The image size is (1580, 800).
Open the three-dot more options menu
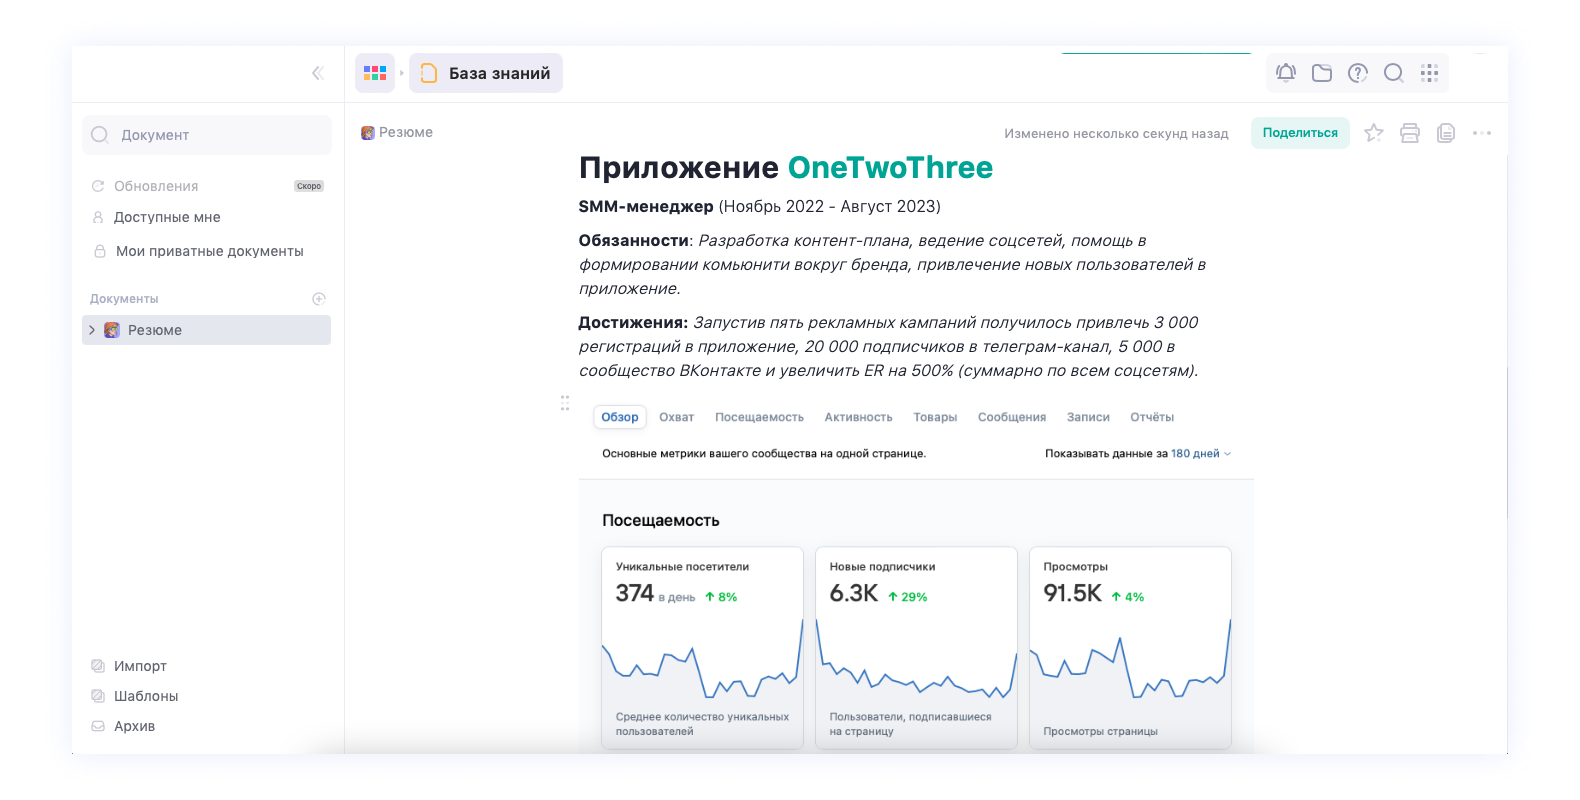click(1482, 133)
